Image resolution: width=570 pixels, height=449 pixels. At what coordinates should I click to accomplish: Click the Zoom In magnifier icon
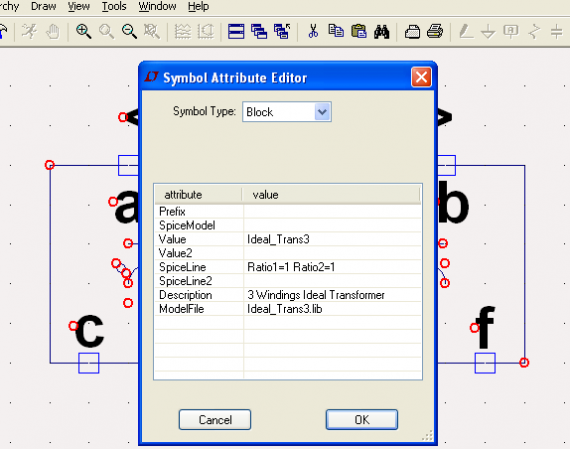click(83, 32)
